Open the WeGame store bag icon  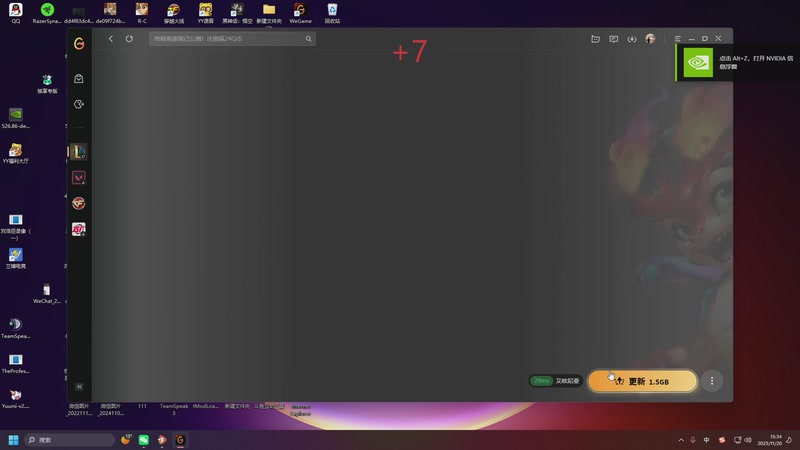click(x=79, y=79)
